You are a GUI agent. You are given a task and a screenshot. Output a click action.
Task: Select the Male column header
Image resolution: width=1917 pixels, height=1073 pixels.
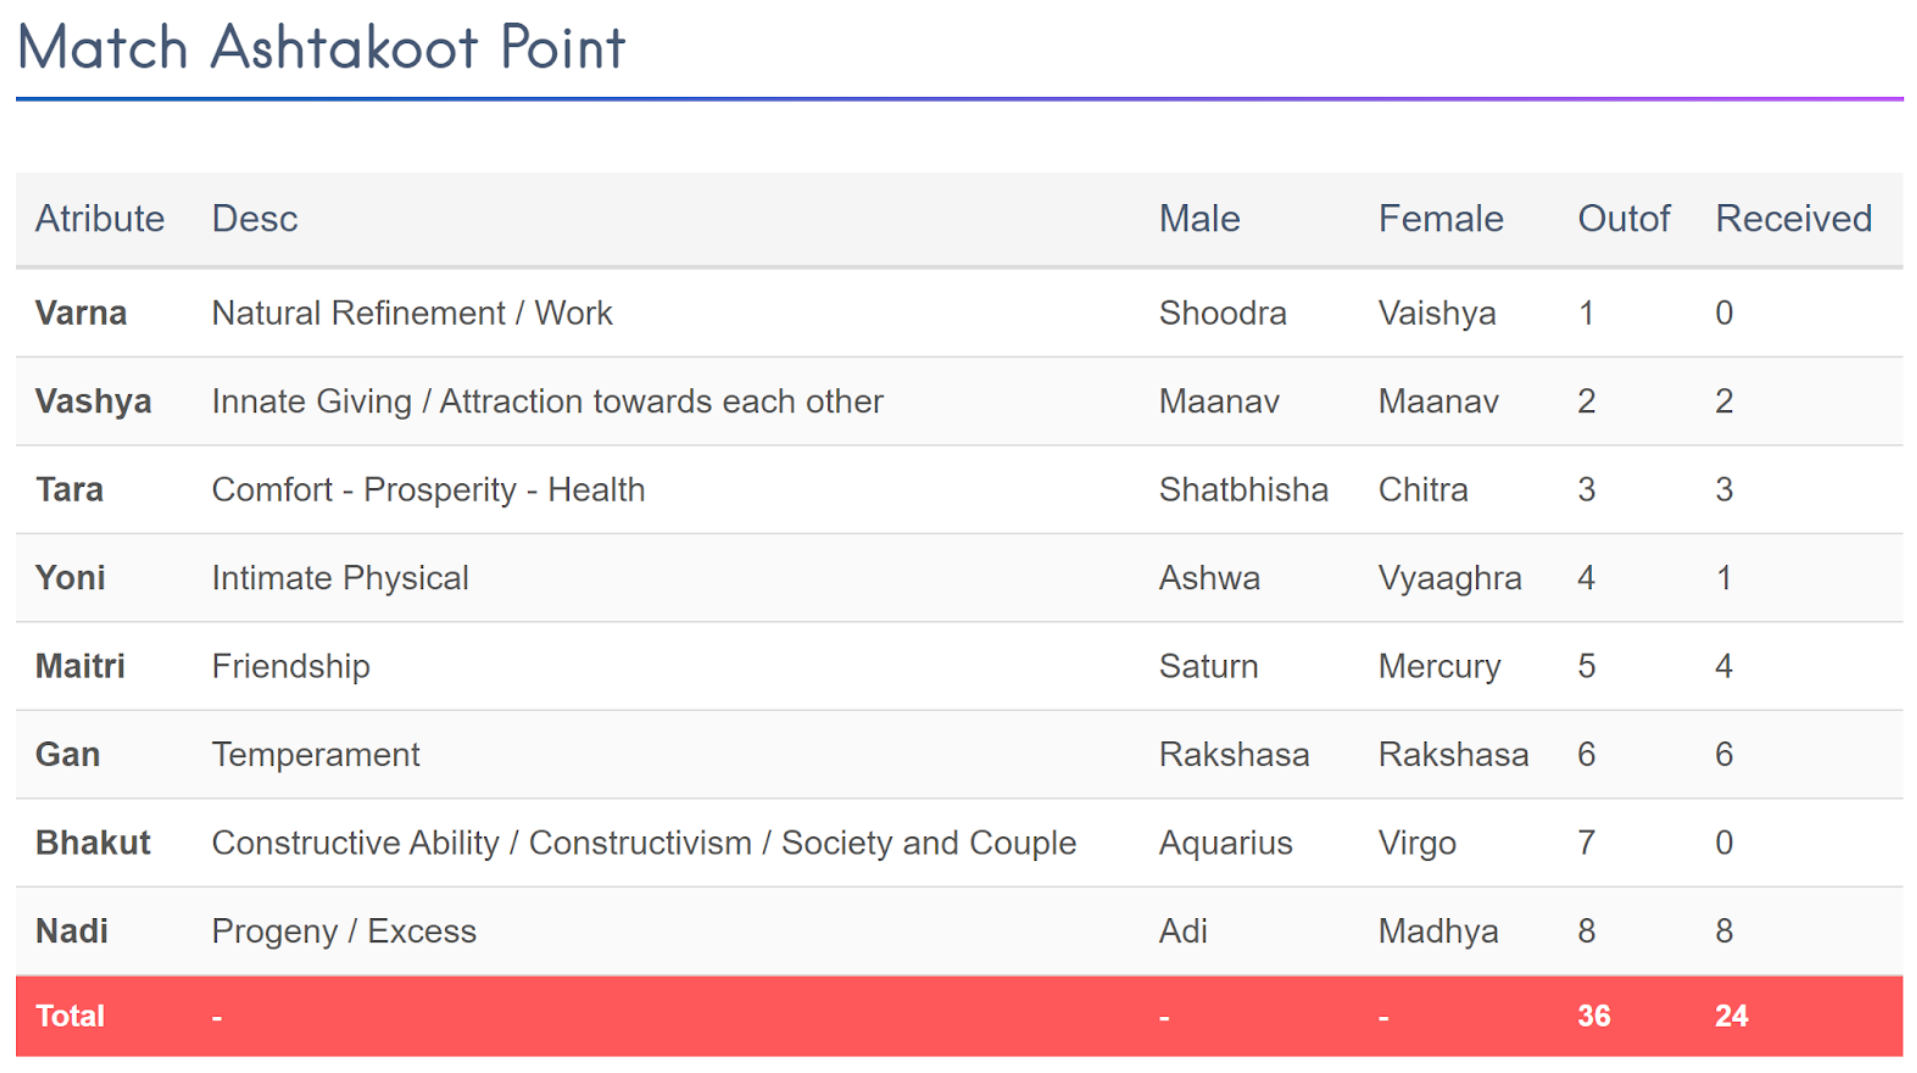pos(1199,218)
